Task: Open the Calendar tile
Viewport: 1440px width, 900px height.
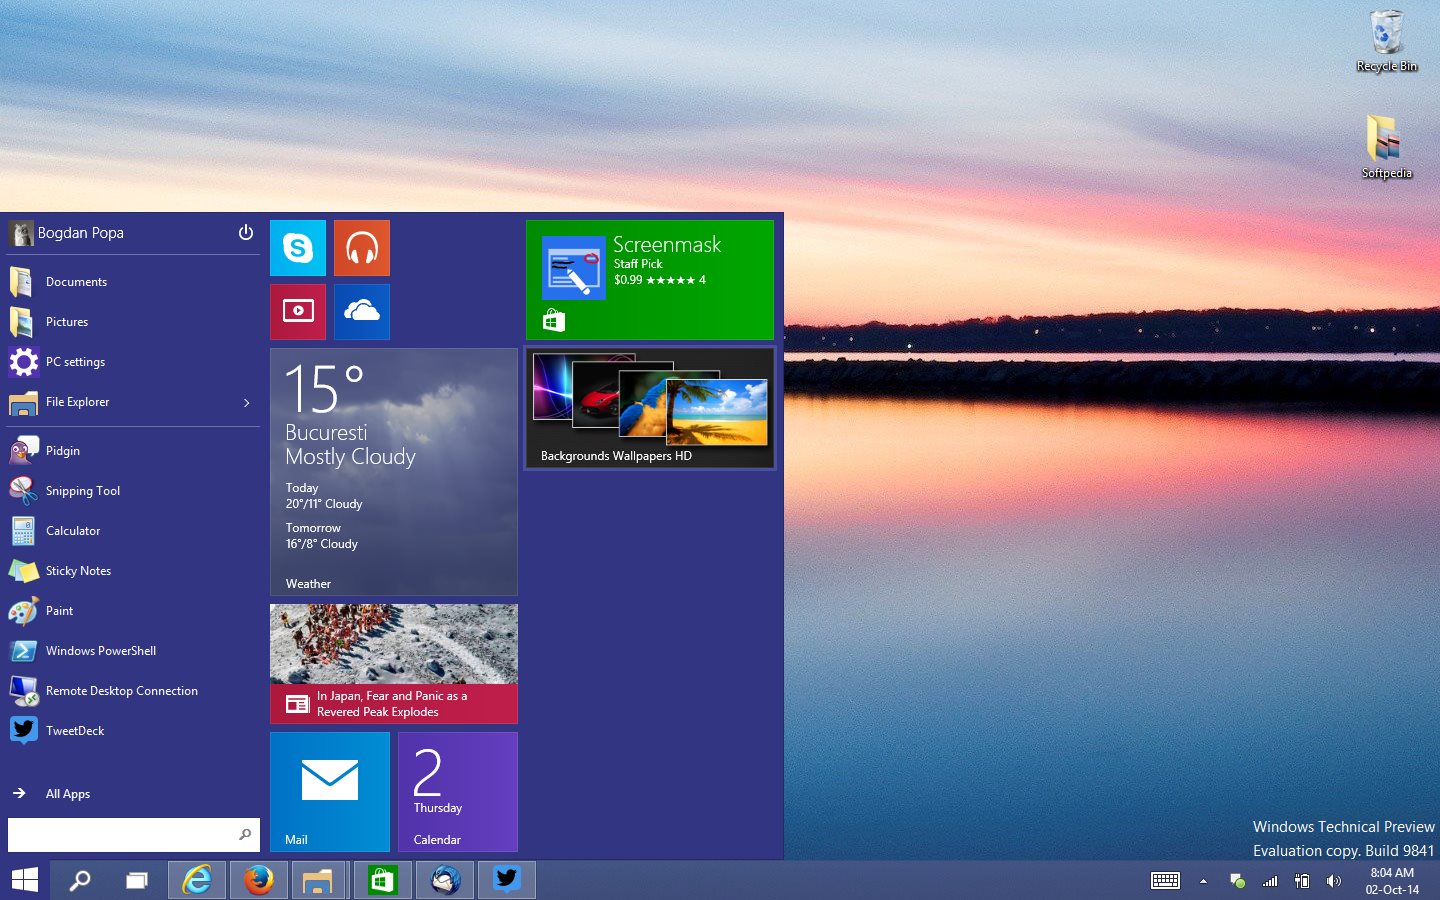Action: 458,792
